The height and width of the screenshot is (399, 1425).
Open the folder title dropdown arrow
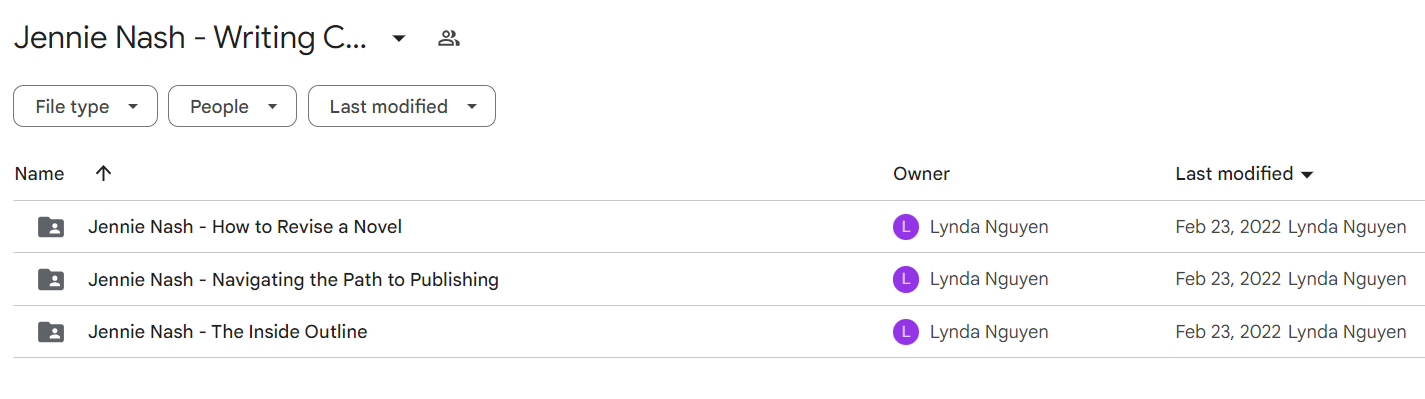click(x=399, y=39)
